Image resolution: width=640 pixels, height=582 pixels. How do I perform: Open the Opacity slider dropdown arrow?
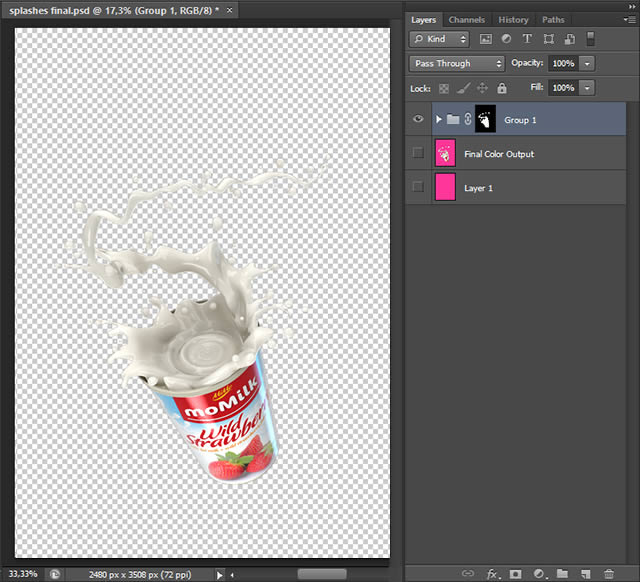[587, 64]
